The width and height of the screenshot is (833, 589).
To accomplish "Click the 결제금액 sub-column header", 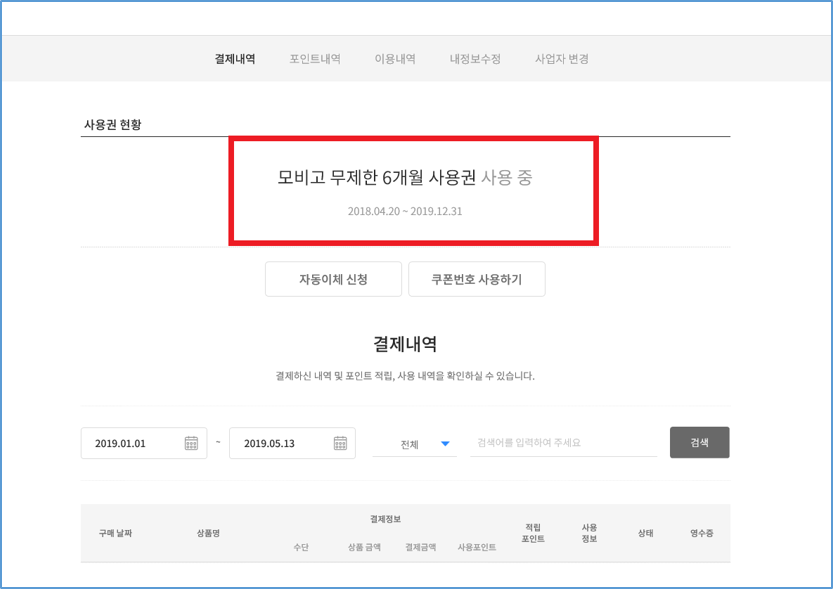I will point(421,547).
